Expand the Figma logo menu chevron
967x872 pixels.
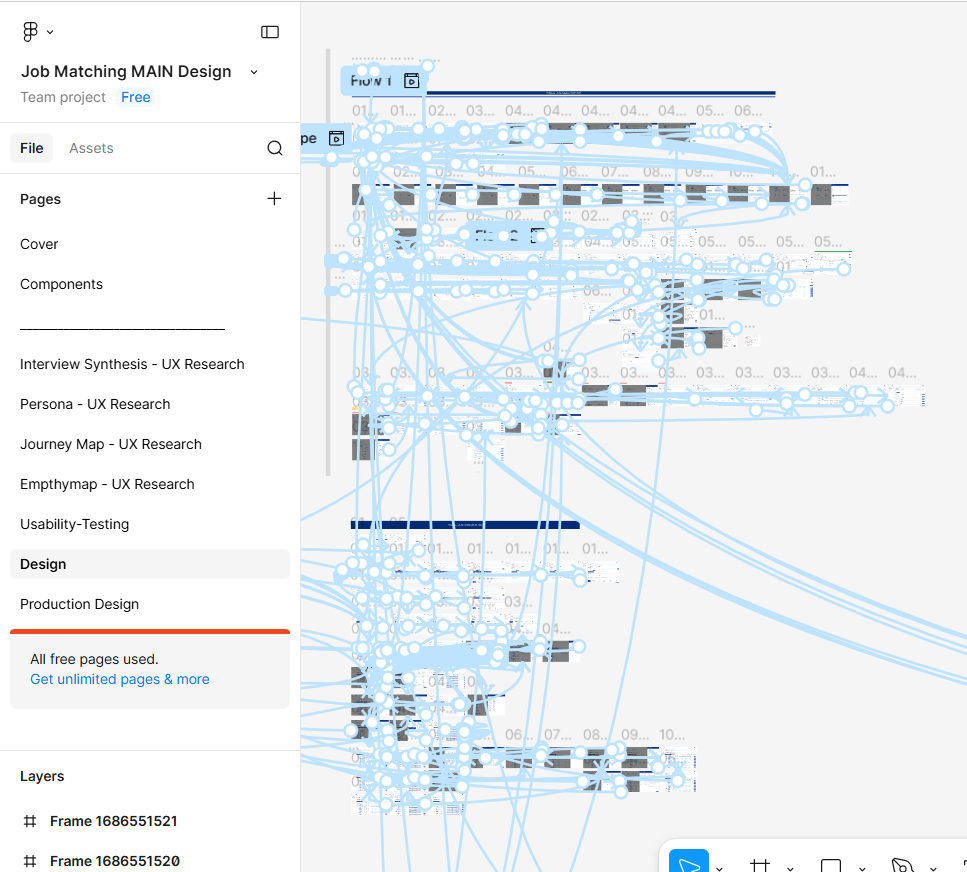click(50, 32)
